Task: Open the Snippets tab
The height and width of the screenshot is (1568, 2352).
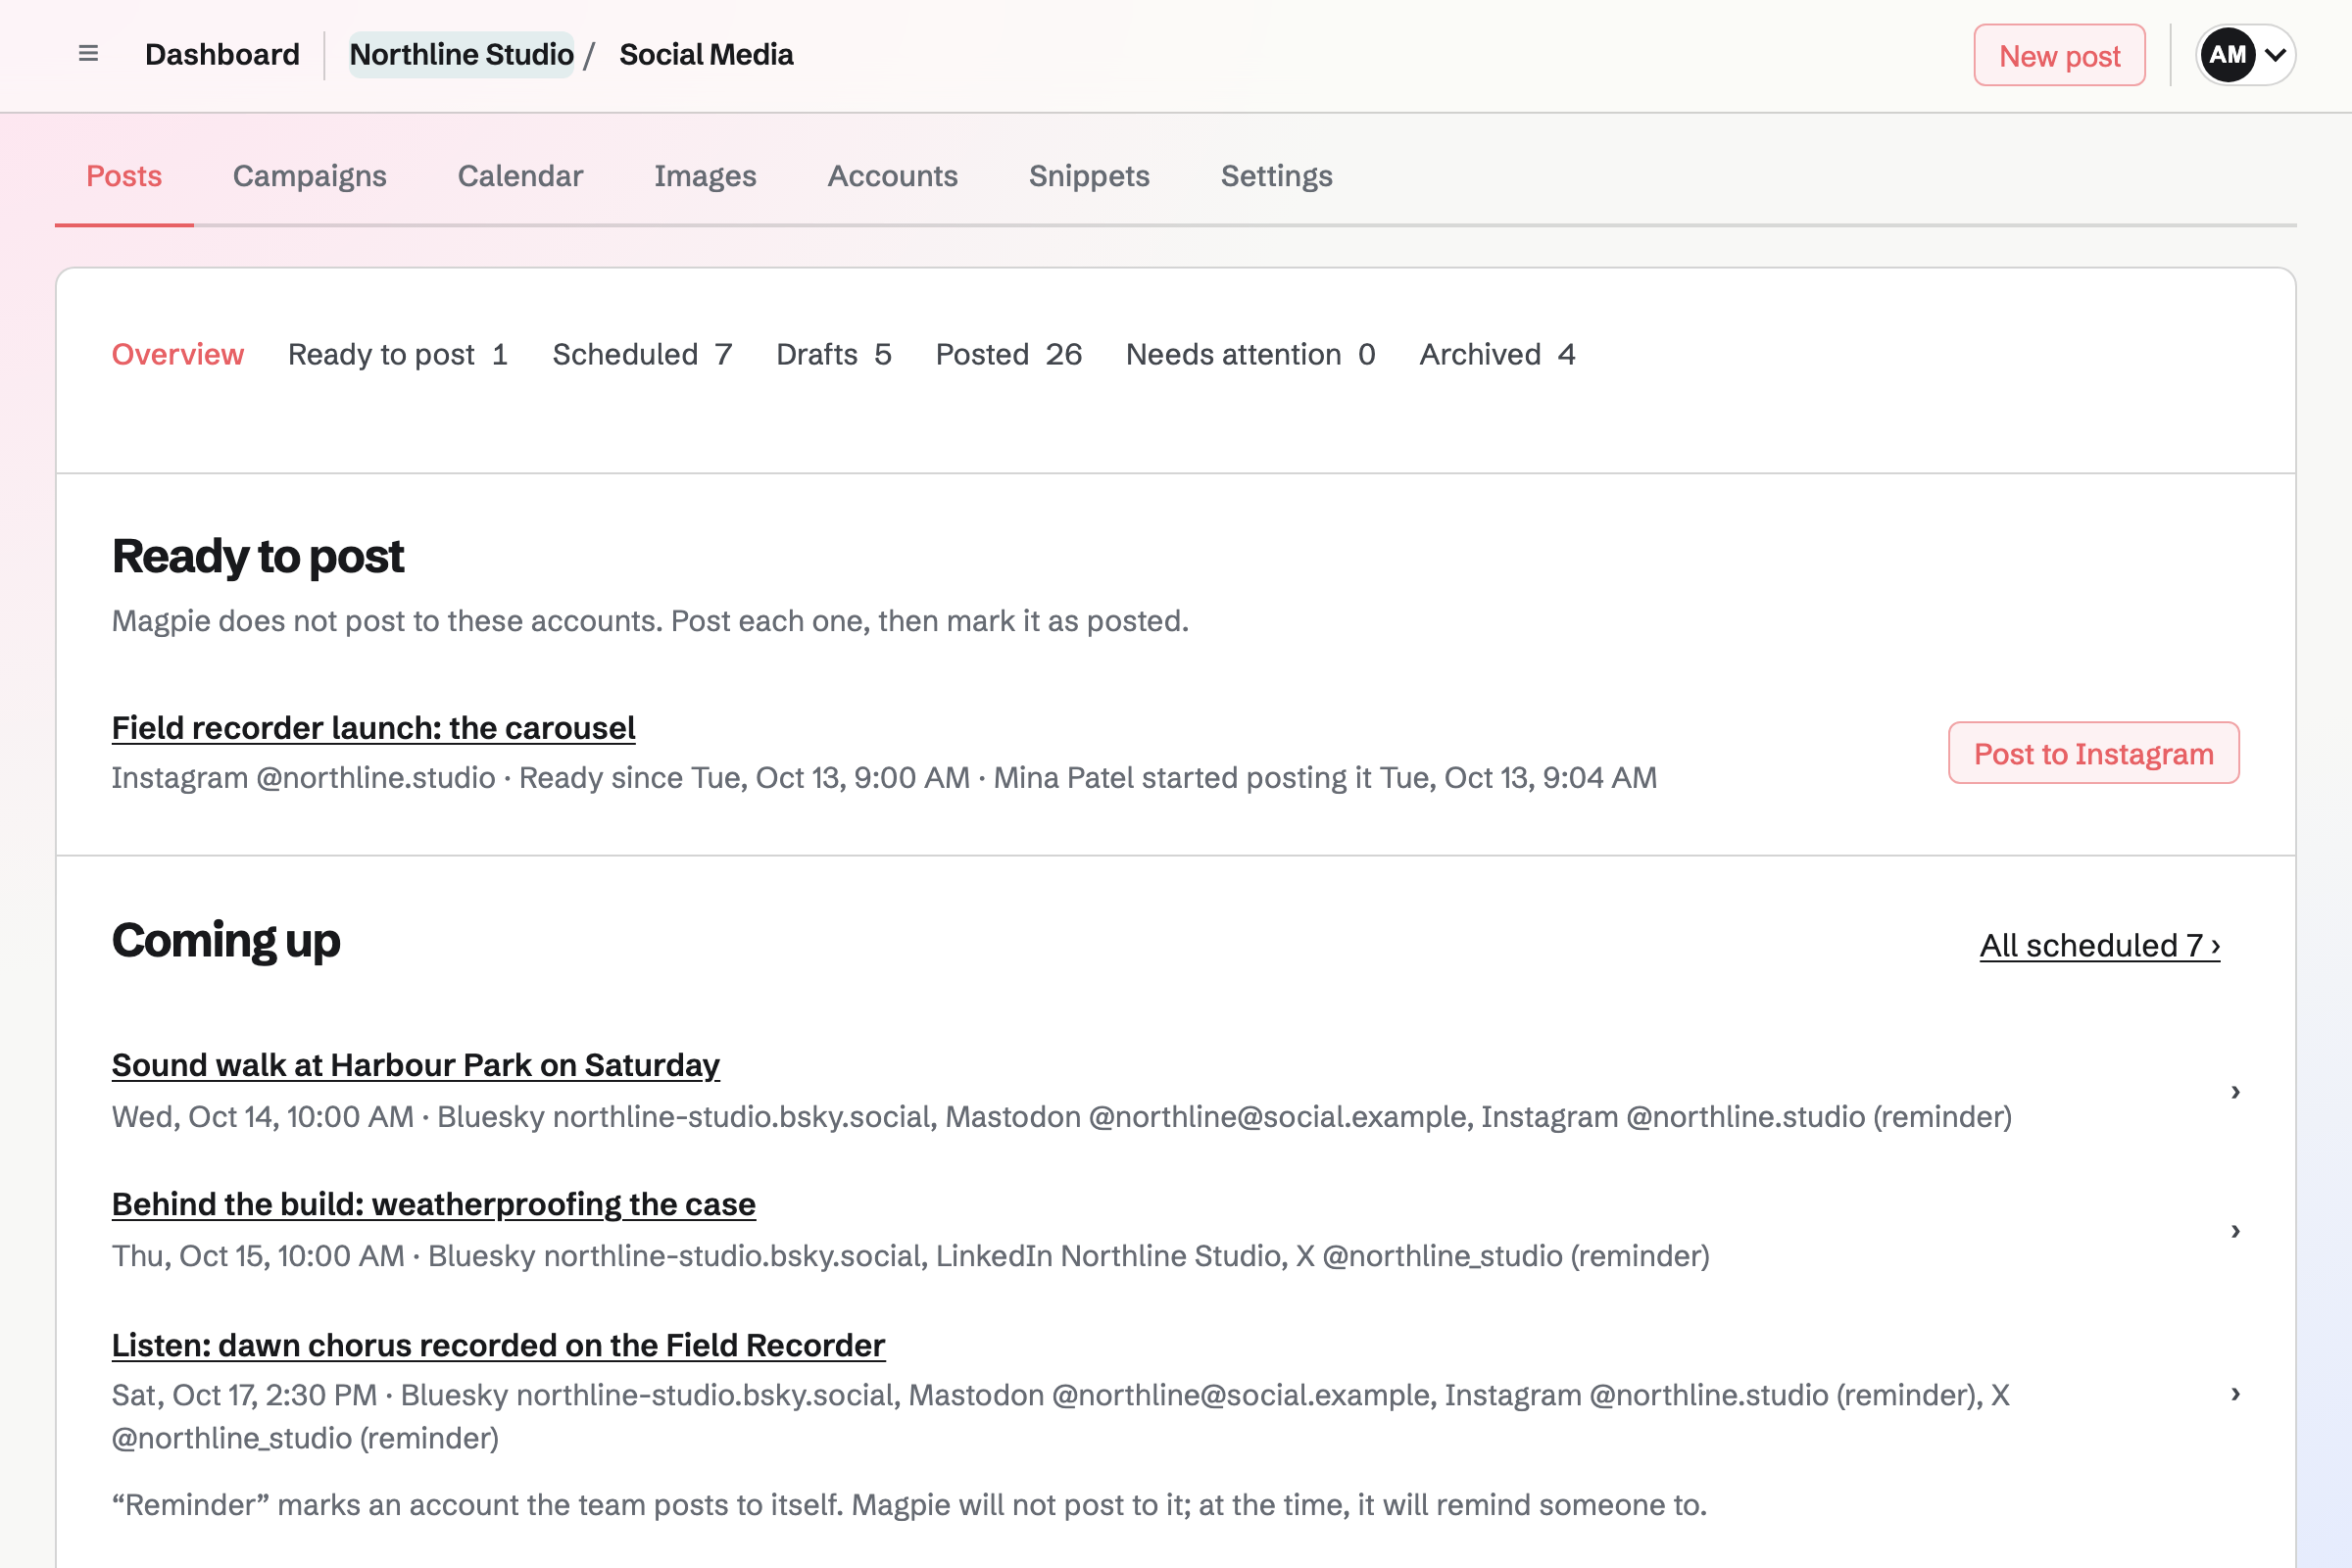Action: 1089,176
